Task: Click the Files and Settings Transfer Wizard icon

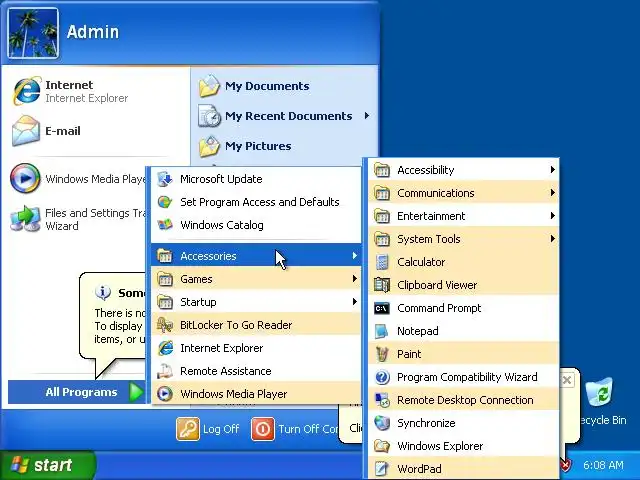Action: [25, 219]
